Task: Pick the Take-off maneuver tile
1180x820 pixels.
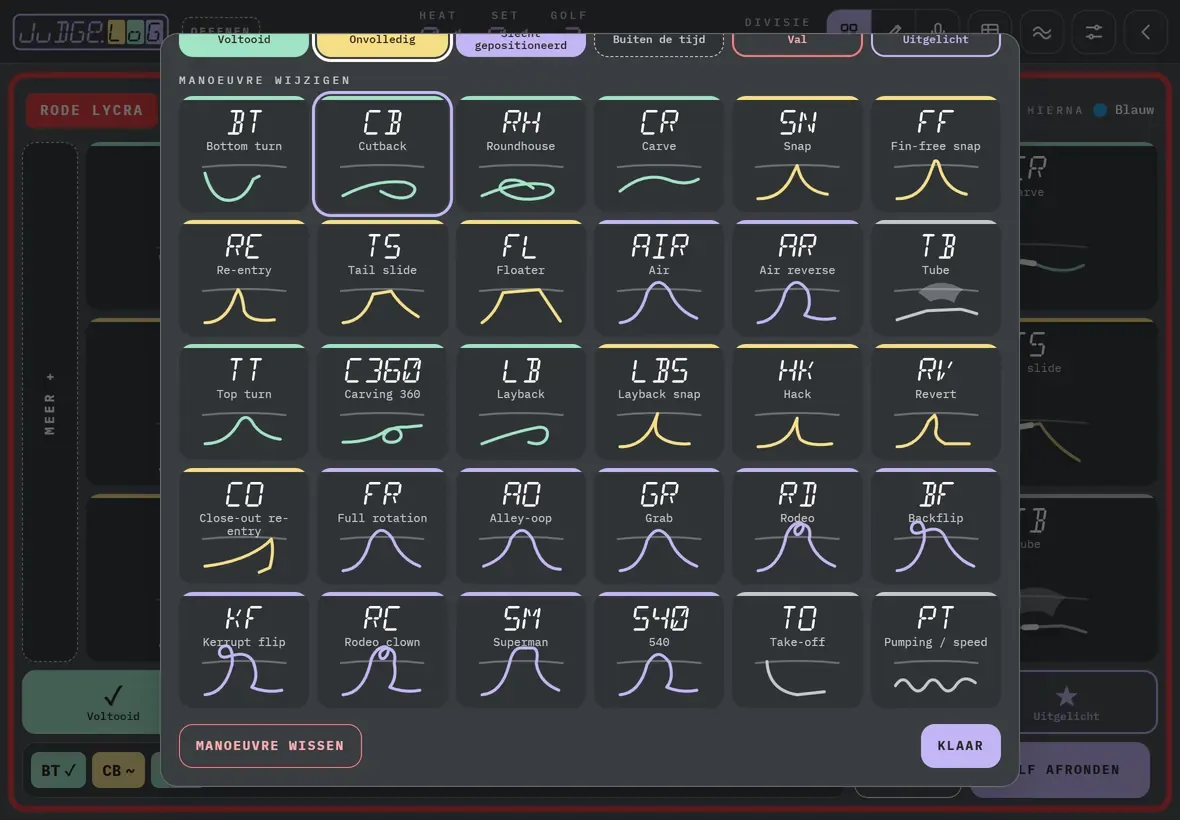Action: click(798, 650)
